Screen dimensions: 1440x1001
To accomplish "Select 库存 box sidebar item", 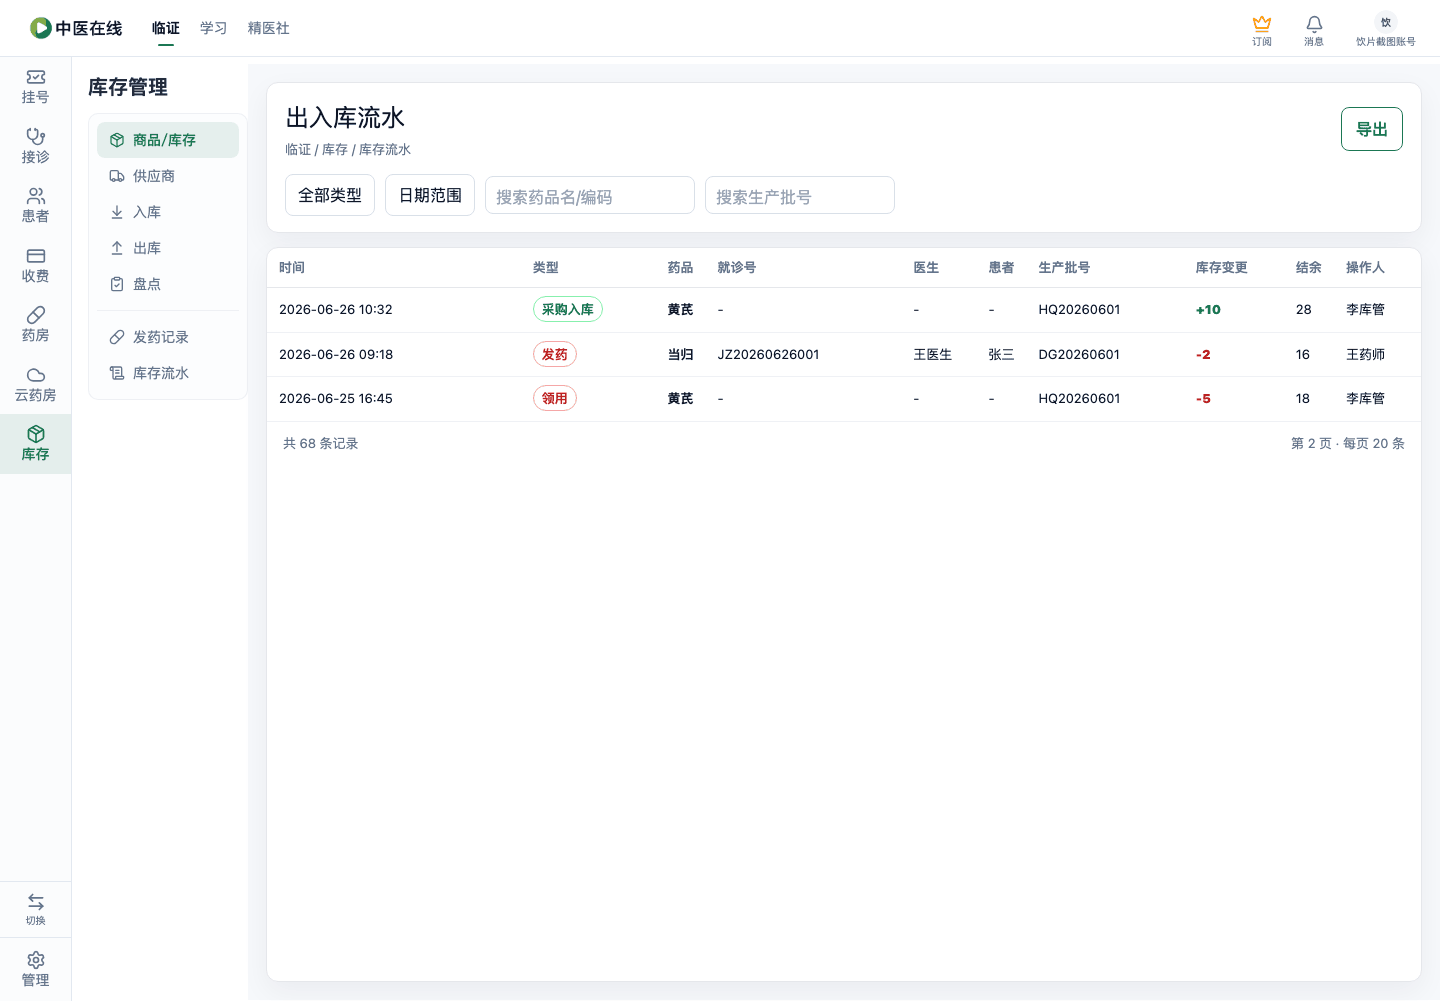I will click(x=36, y=444).
